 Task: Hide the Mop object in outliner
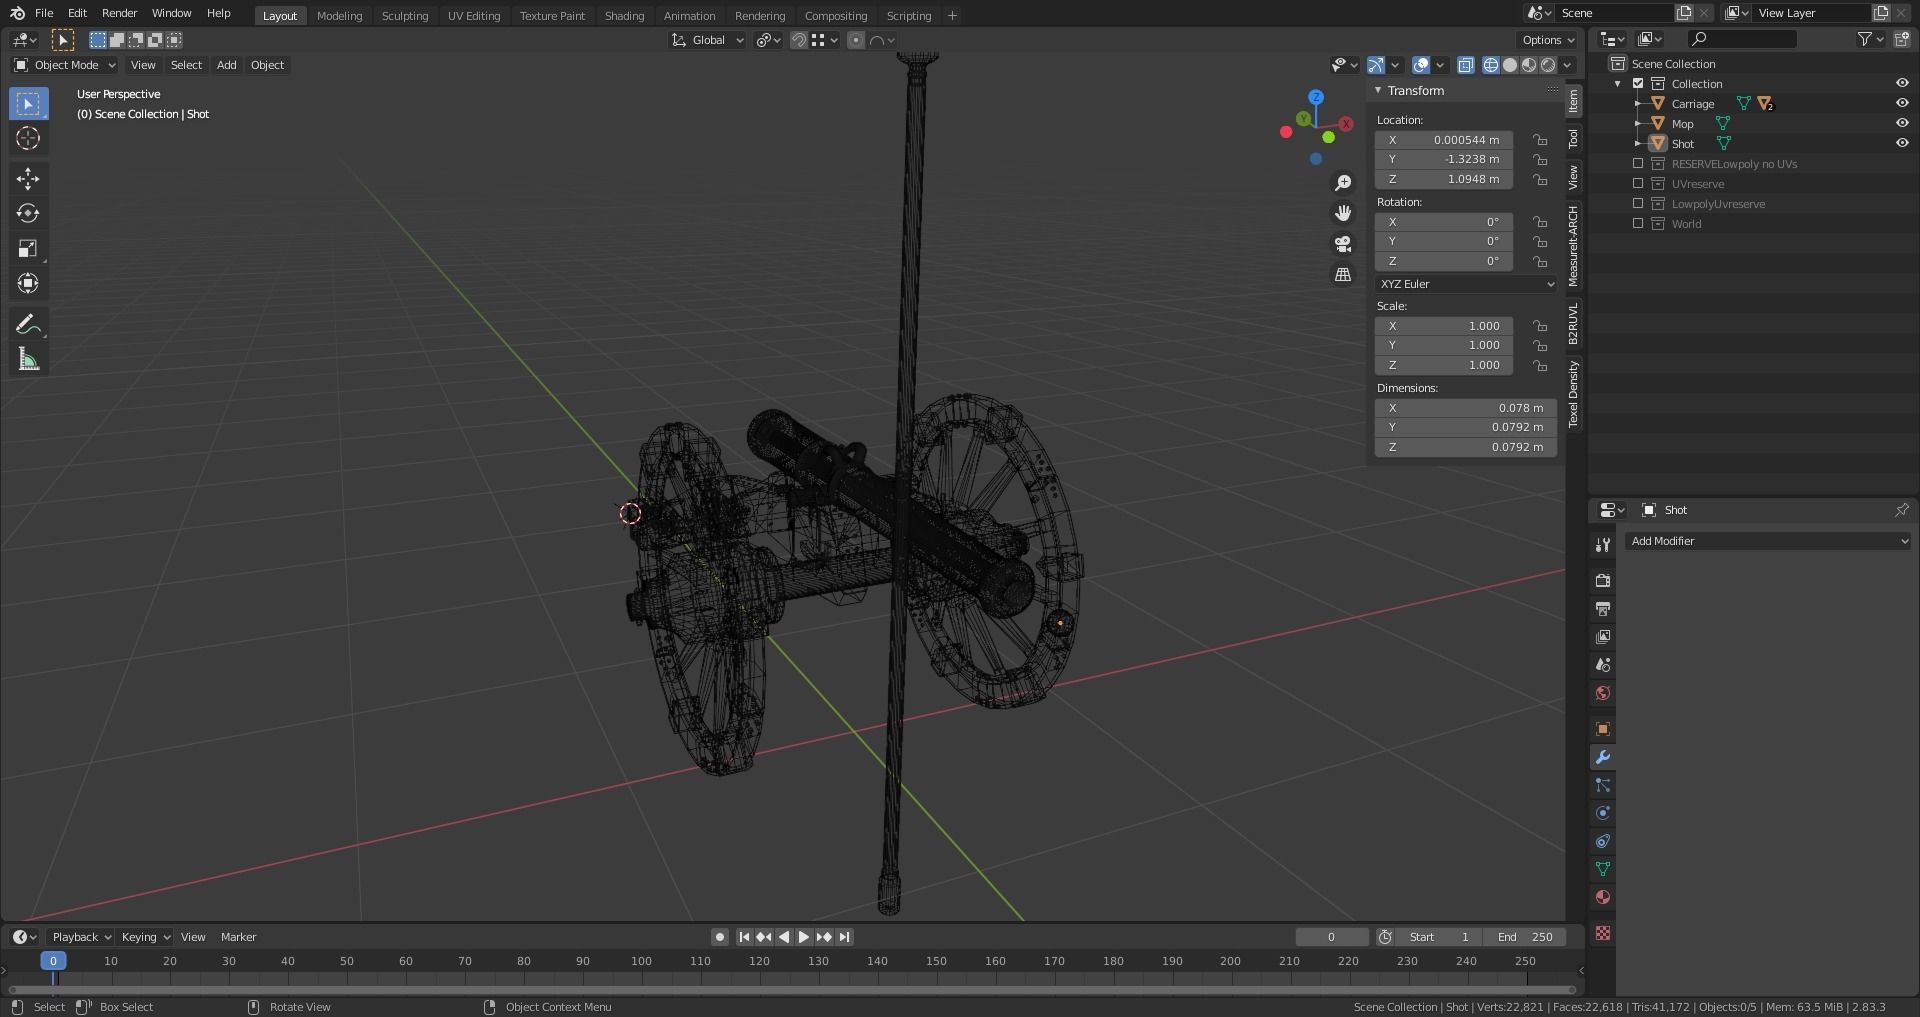click(x=1901, y=124)
